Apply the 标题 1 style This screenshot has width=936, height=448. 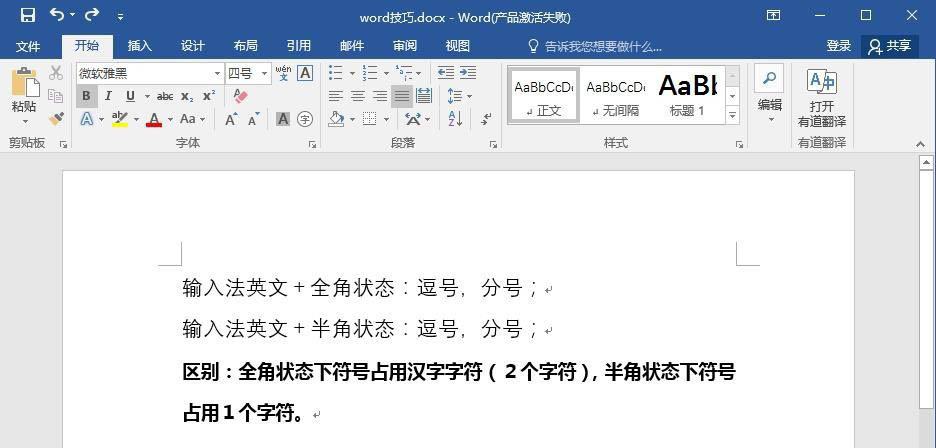pyautogui.click(x=687, y=95)
